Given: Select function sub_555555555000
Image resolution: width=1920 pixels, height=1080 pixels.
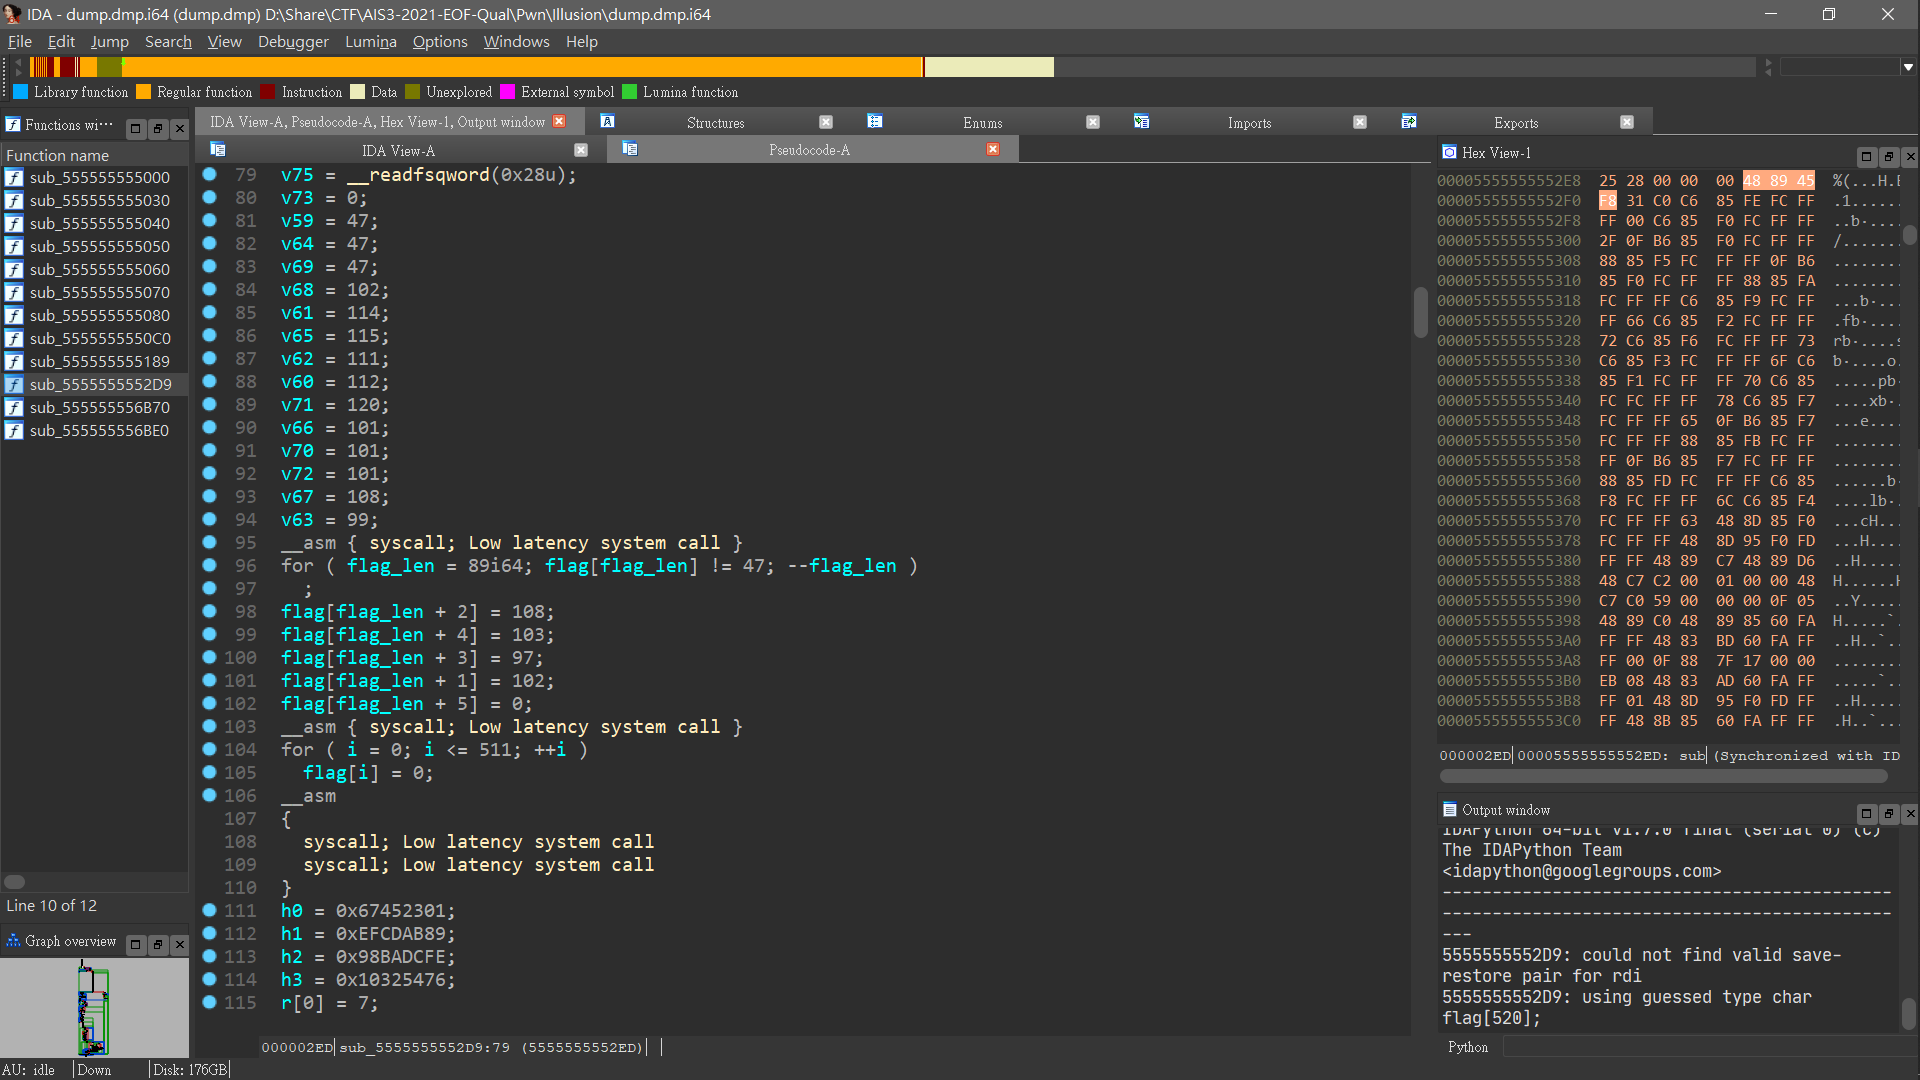Looking at the screenshot, I should point(95,177).
